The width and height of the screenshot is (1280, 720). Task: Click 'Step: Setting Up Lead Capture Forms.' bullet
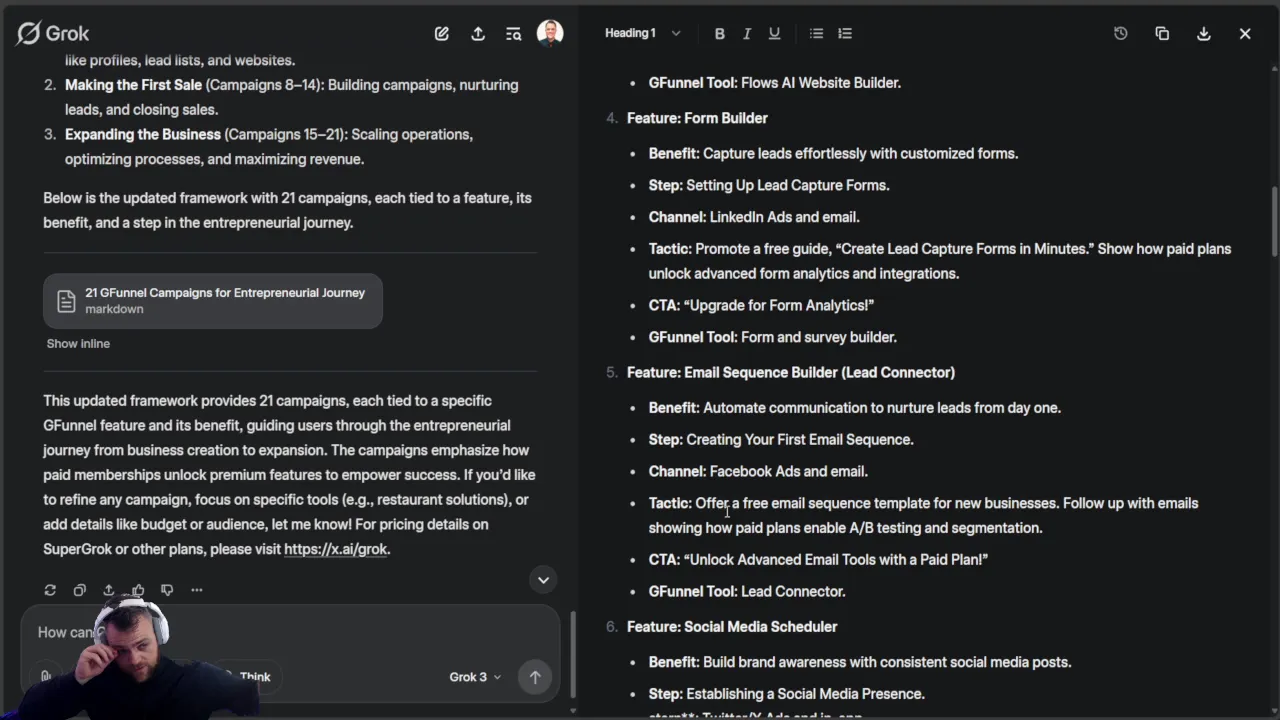click(769, 185)
